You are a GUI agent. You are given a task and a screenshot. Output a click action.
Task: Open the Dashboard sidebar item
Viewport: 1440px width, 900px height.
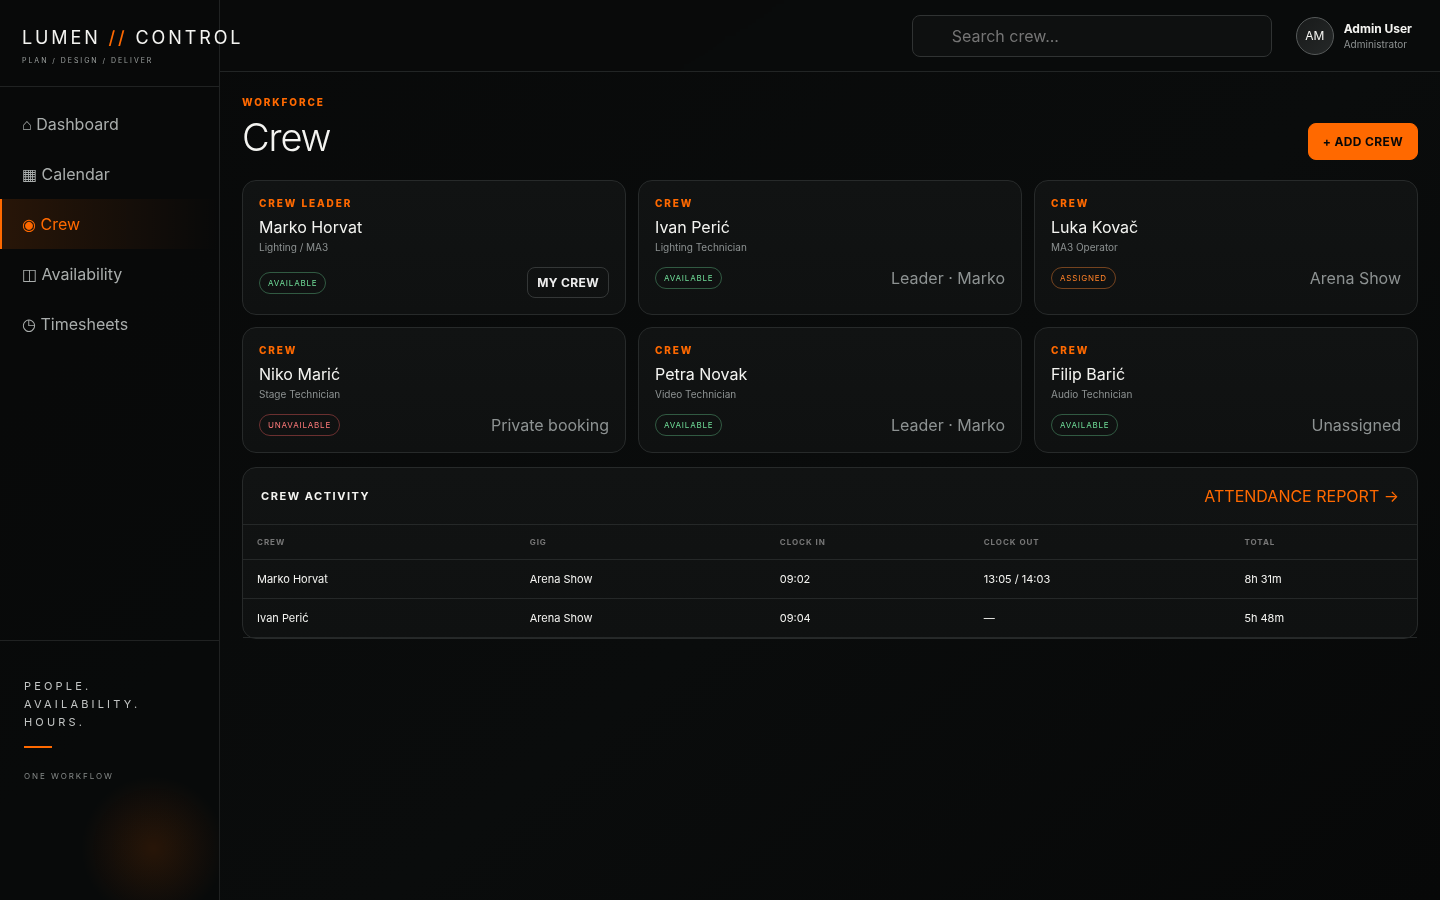click(109, 124)
